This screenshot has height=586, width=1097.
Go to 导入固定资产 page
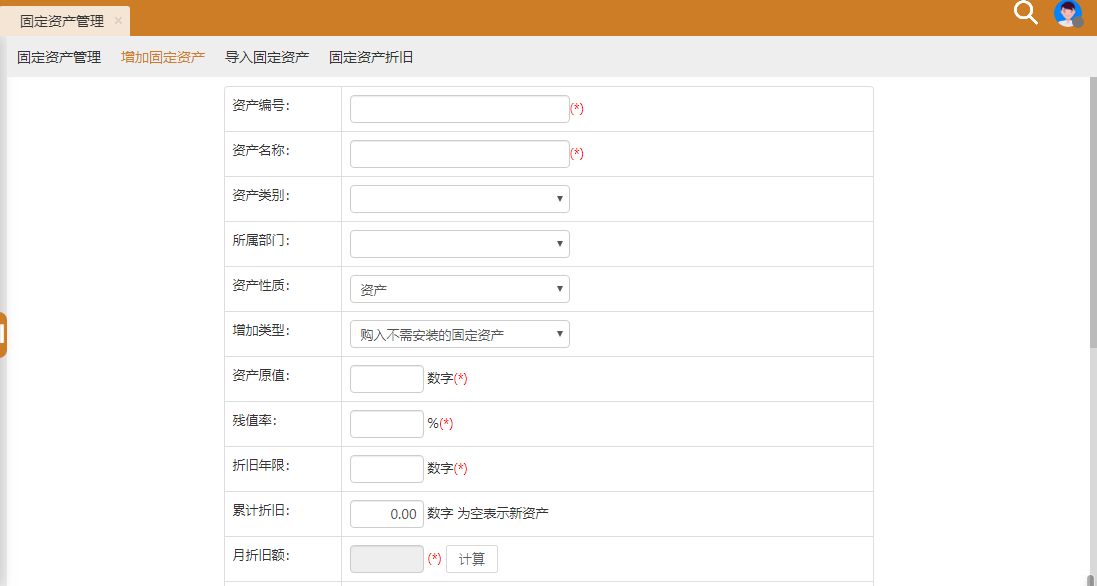pos(267,57)
